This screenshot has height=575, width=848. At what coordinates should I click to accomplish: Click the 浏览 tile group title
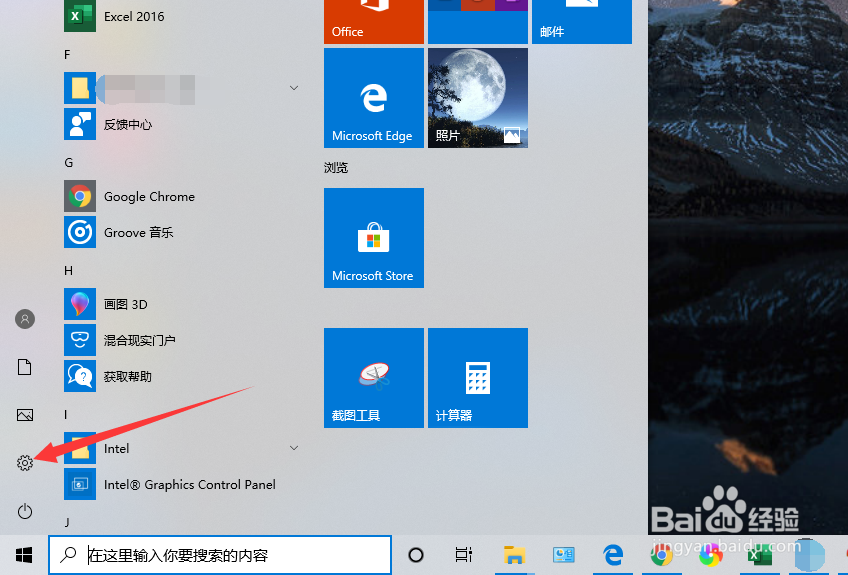[x=336, y=168]
